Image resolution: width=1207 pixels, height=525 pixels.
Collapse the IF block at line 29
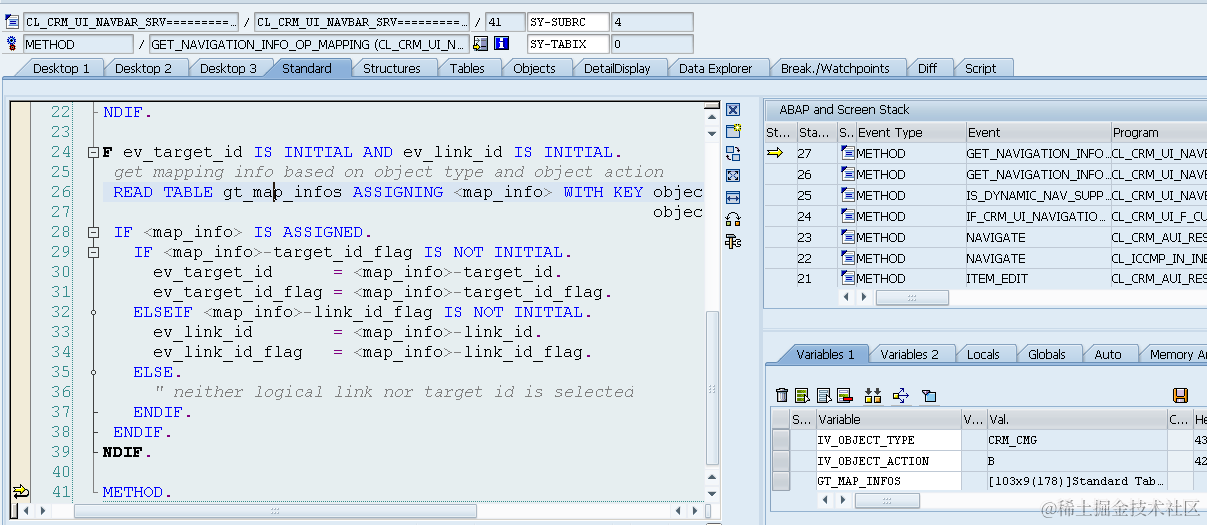93,252
